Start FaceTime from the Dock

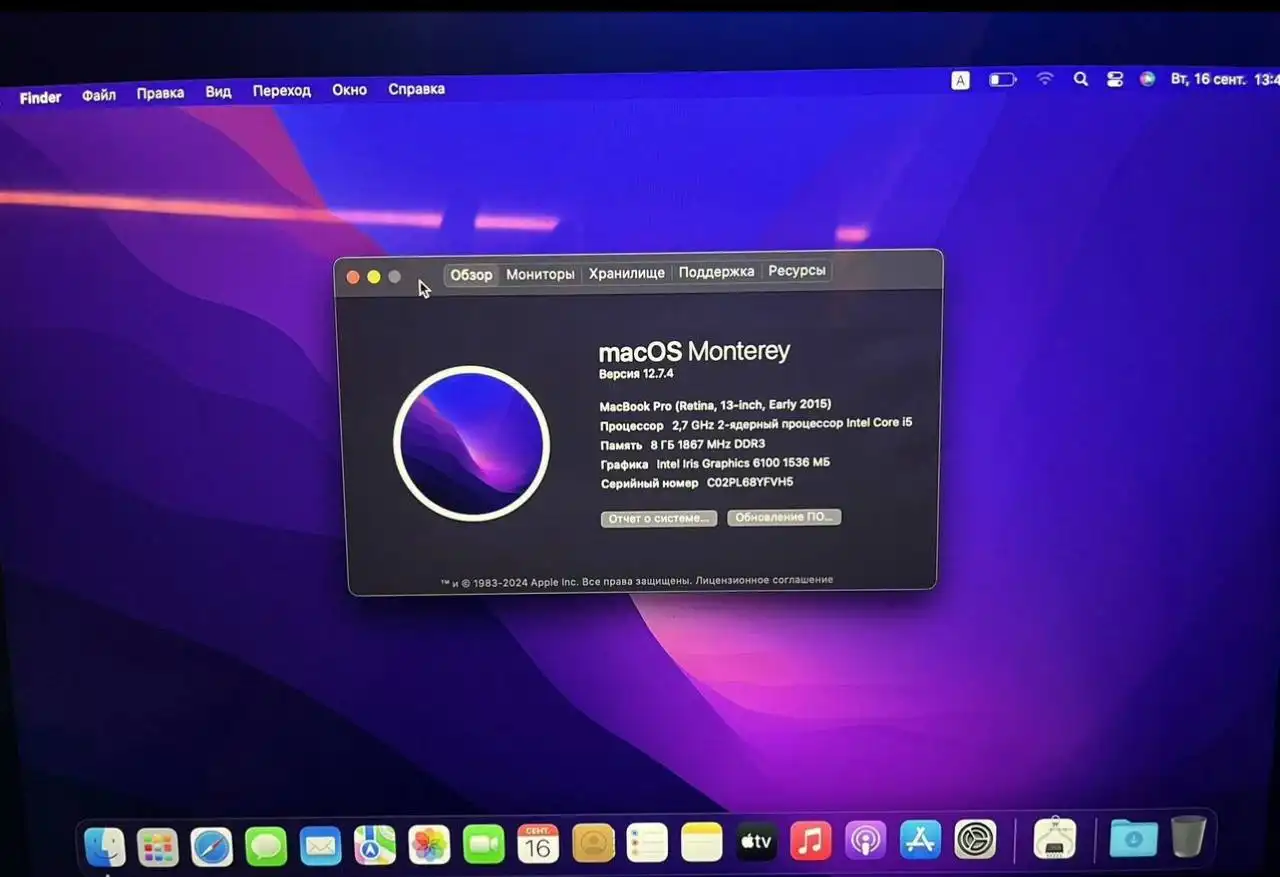[x=484, y=843]
